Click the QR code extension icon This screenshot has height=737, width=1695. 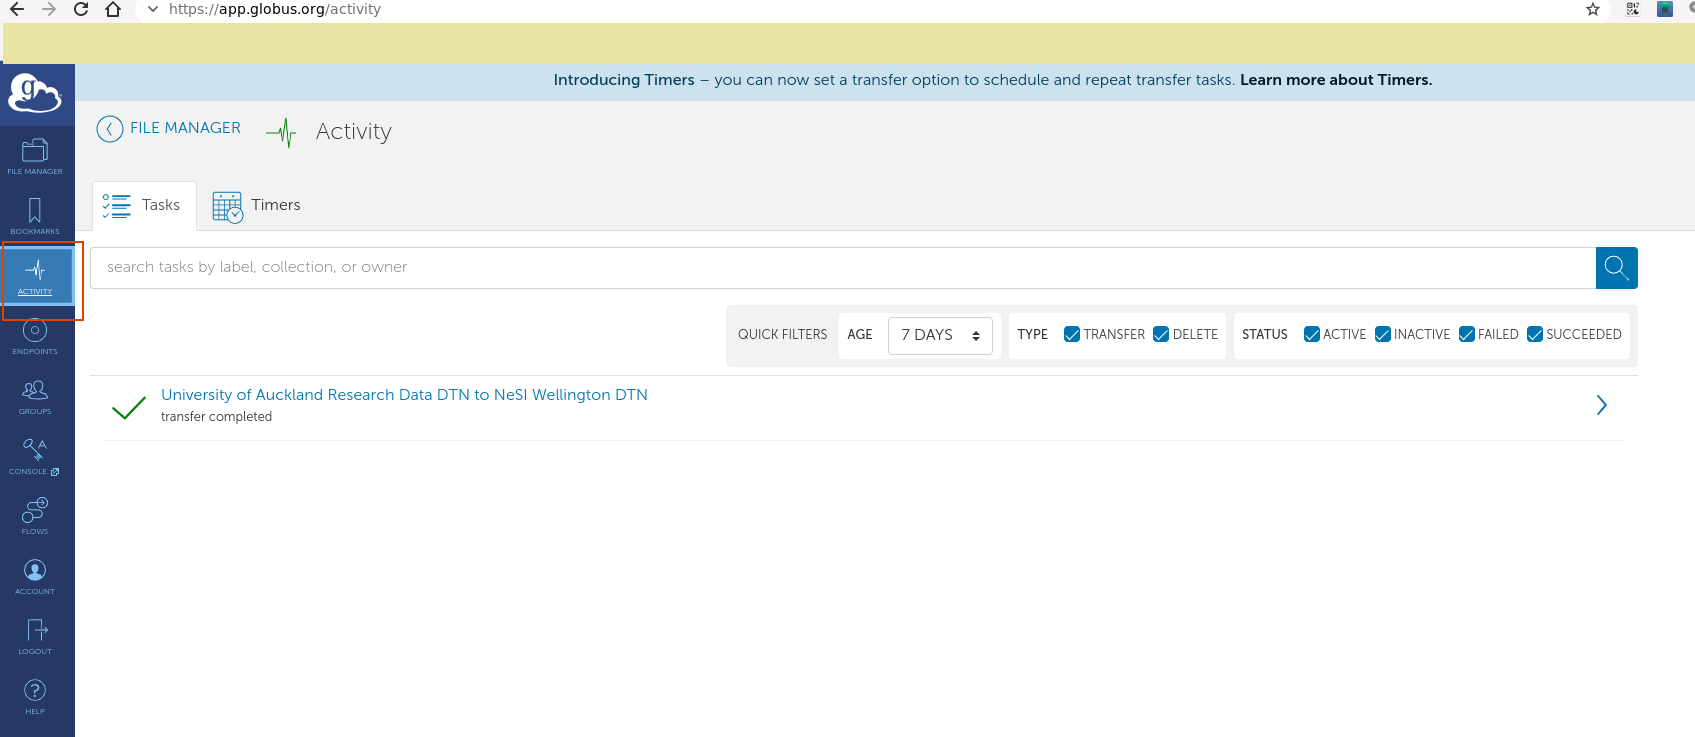tap(1633, 9)
